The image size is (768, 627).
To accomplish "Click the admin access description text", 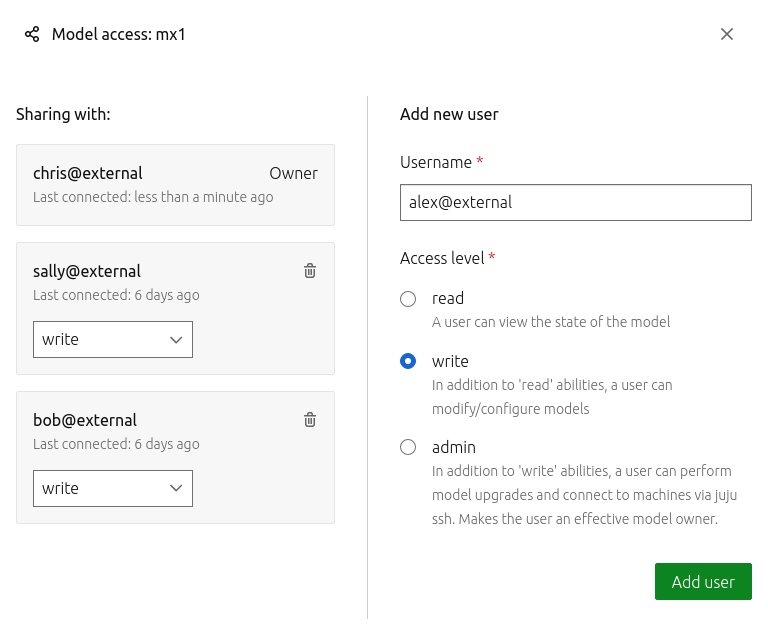I will point(582,495).
